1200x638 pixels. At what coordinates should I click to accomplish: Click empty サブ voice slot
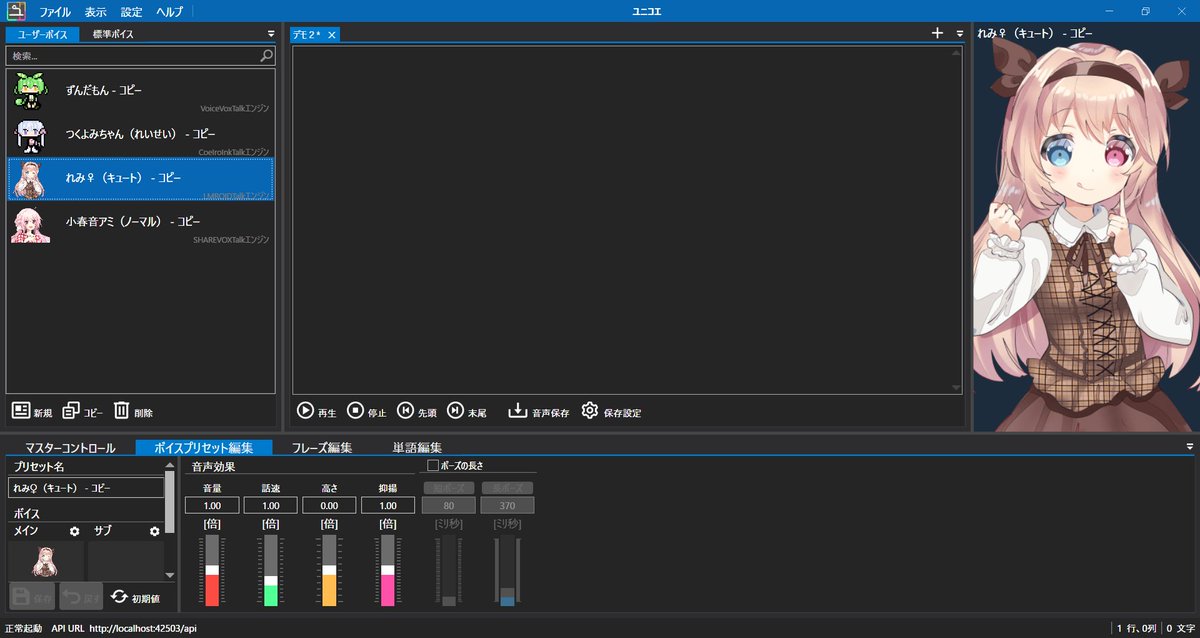coord(126,560)
